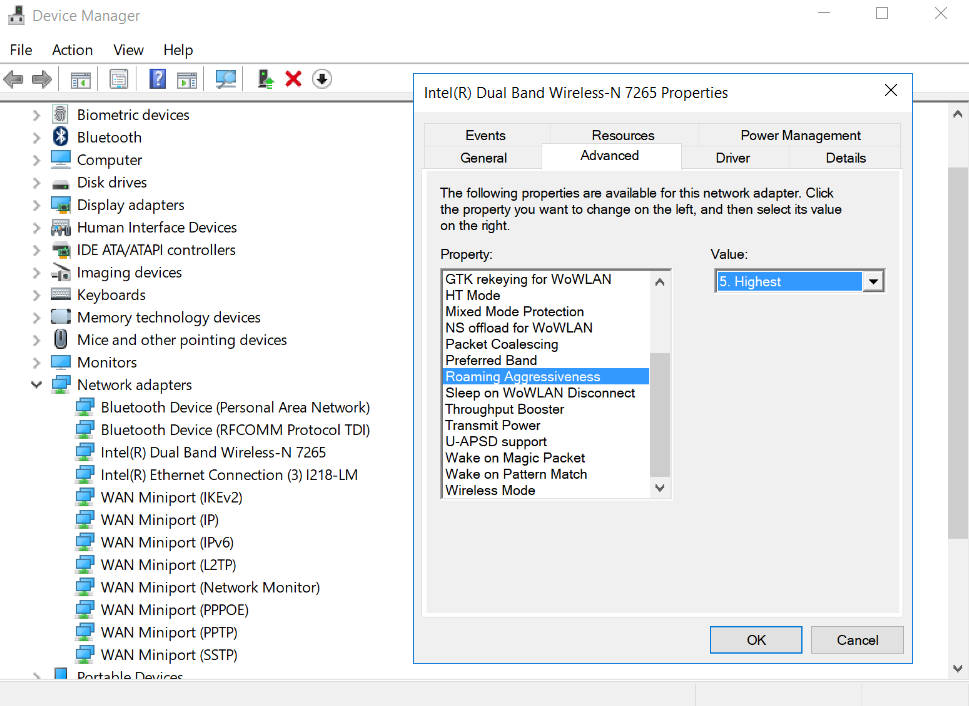This screenshot has height=706, width=969.
Task: Switch to the Events tab
Action: 485,135
